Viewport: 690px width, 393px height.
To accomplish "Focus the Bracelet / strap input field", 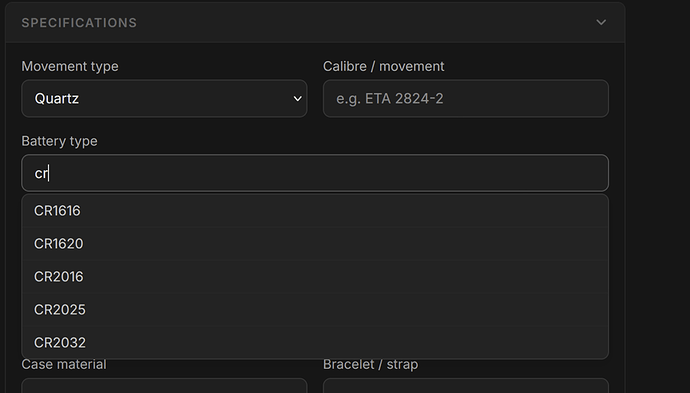I will [x=466, y=386].
